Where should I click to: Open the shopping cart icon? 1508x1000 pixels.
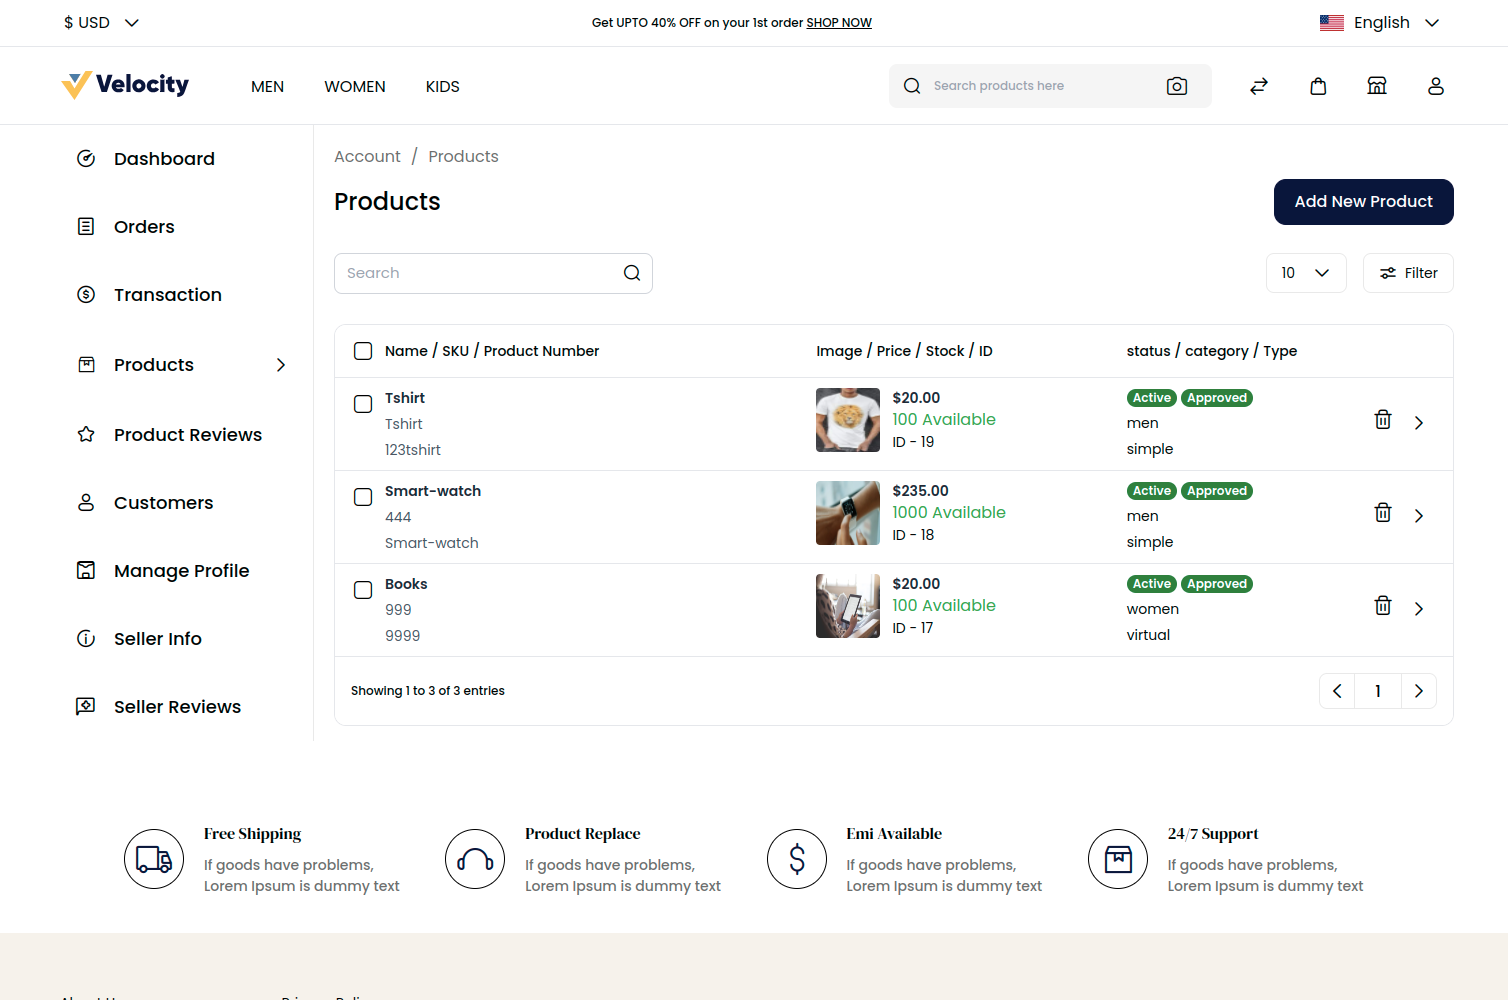[x=1318, y=86]
